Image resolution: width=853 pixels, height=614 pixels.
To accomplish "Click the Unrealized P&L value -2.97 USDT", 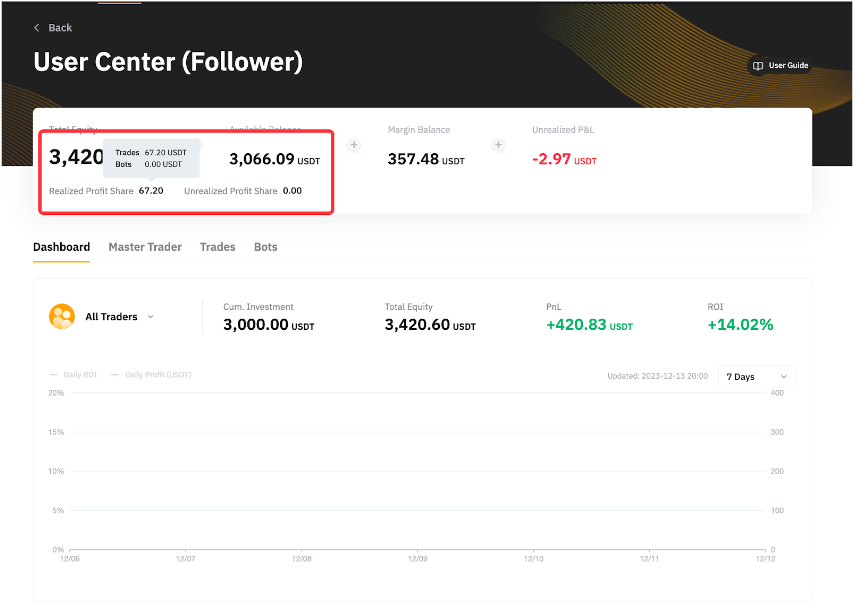I will 564,159.
